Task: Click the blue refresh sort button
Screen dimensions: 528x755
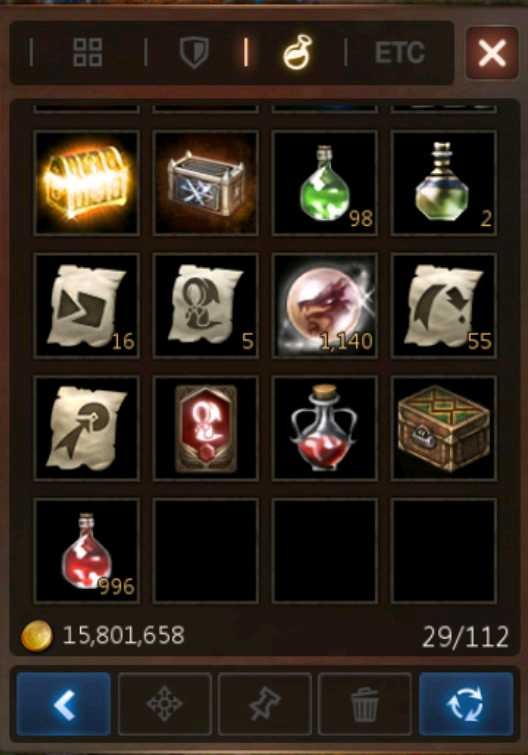Action: (466, 704)
